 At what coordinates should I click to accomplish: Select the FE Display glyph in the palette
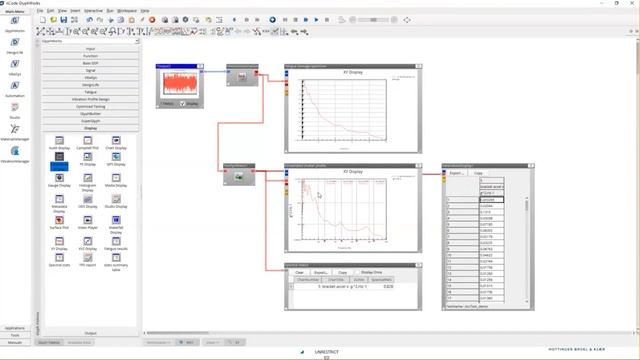[x=88, y=159]
